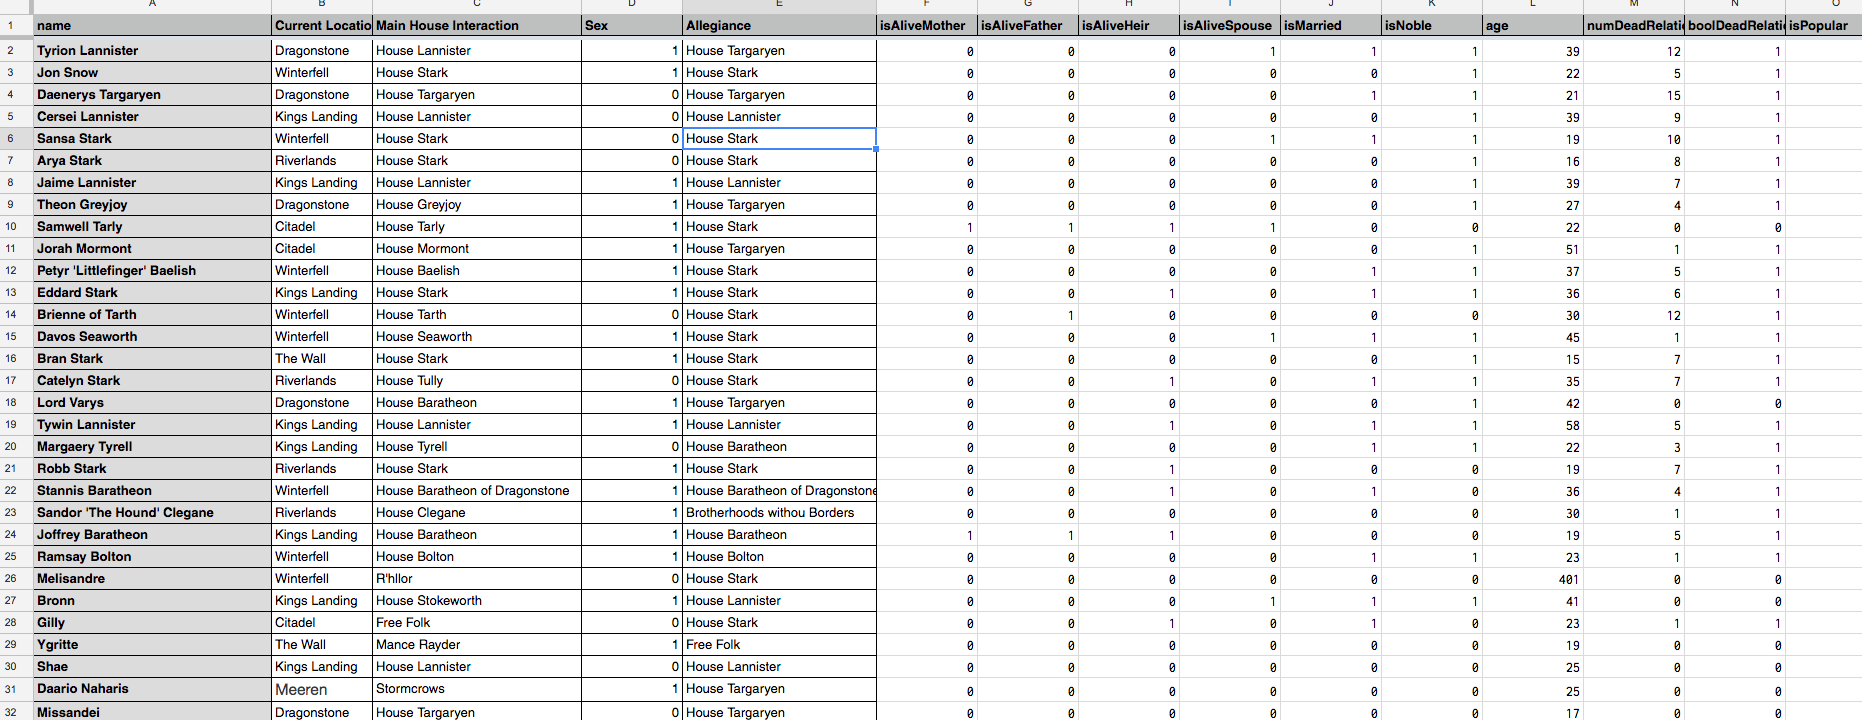The height and width of the screenshot is (720, 1862).
Task: Select 'Brienne of Tarth' cell
Action: tap(152, 314)
